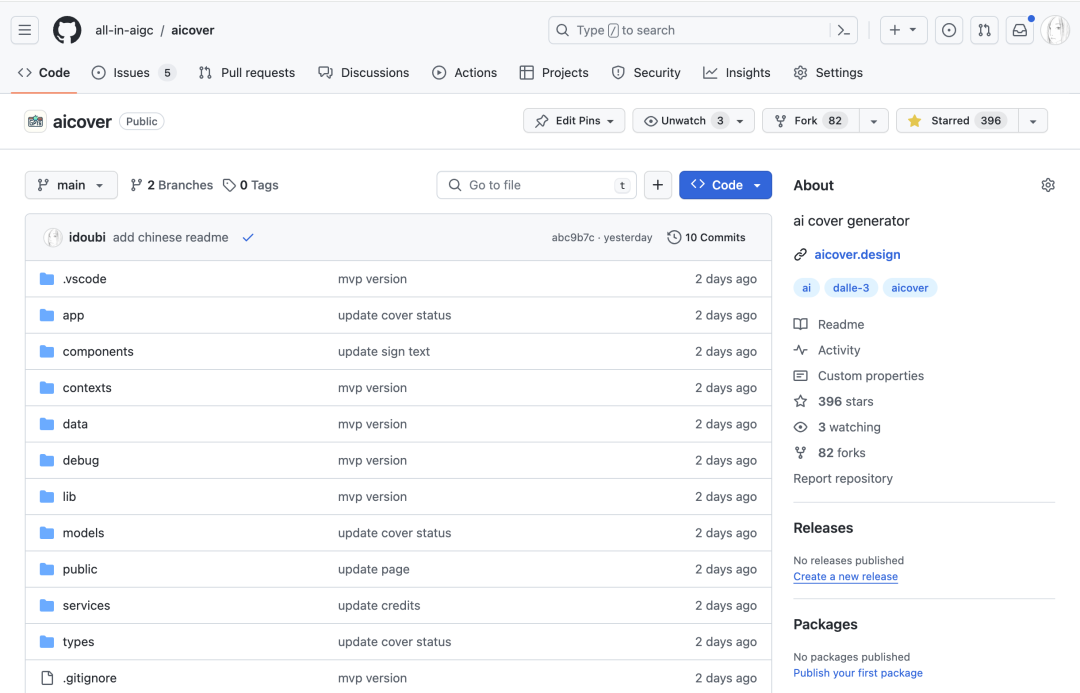
Task: Open the debug folder
Action: point(81,460)
